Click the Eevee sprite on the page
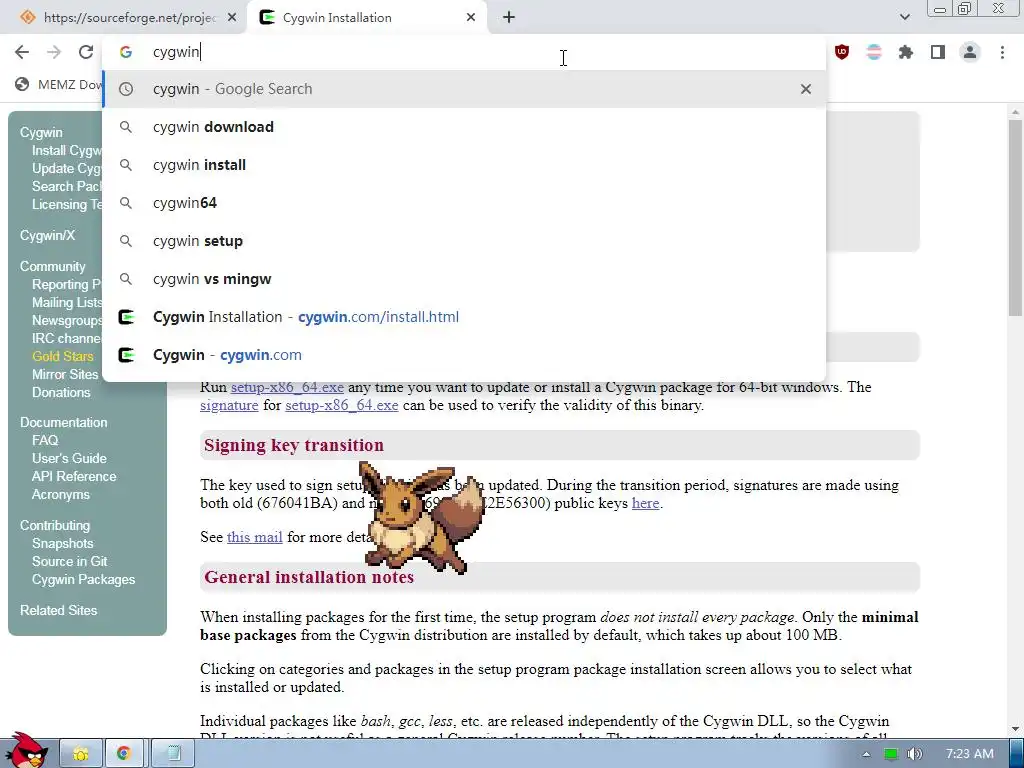Viewport: 1024px width, 768px height. (x=422, y=519)
